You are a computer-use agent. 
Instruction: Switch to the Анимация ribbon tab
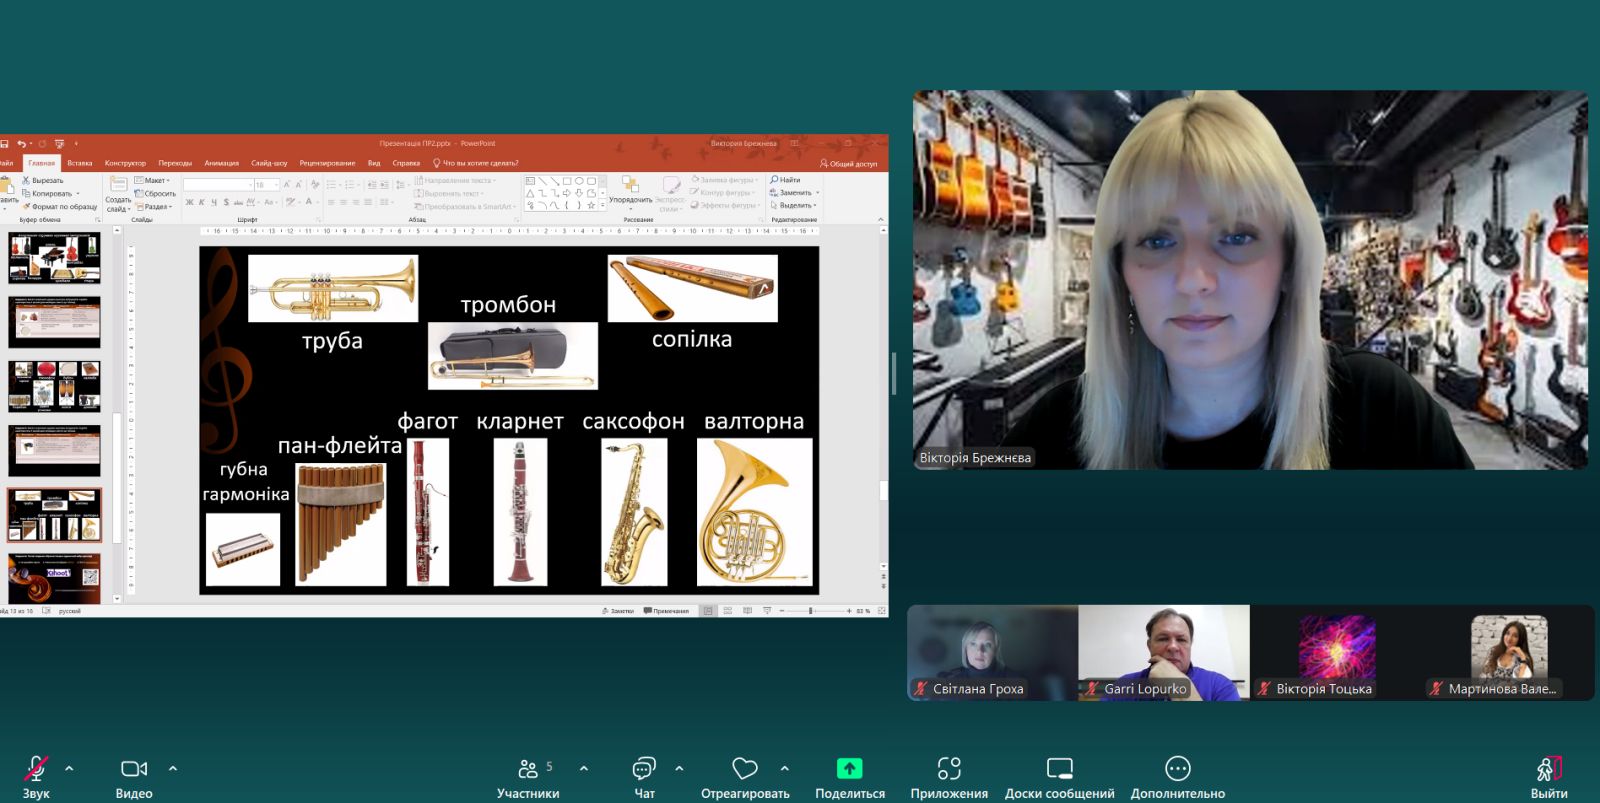221,163
